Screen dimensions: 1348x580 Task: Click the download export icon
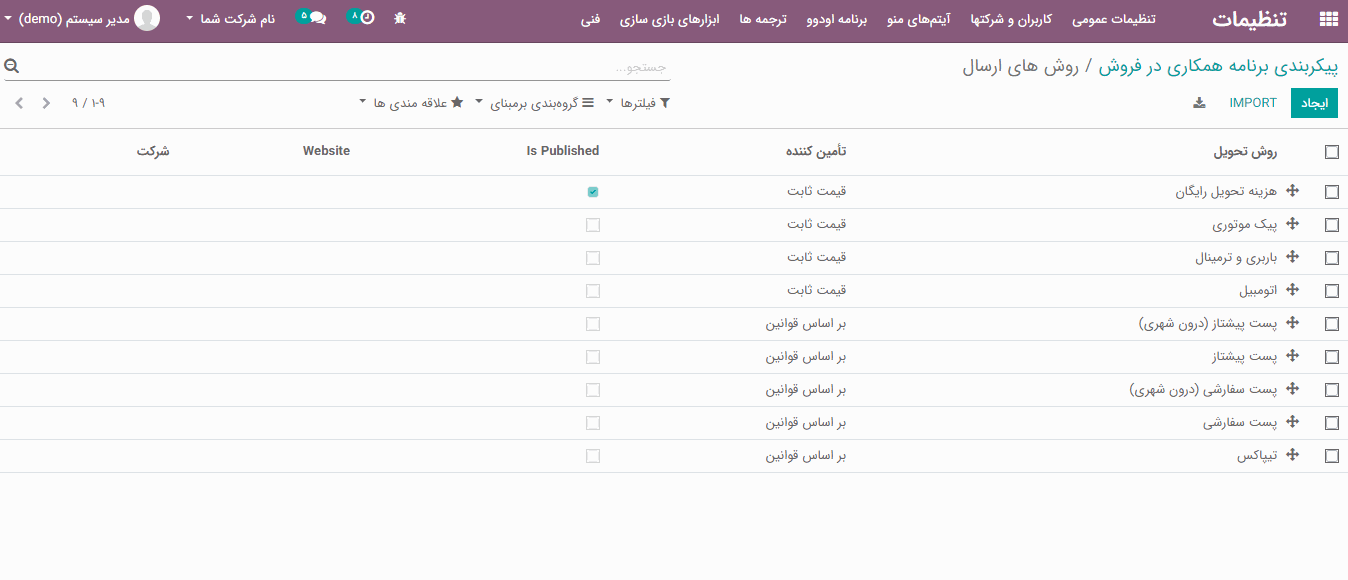(x=1199, y=103)
